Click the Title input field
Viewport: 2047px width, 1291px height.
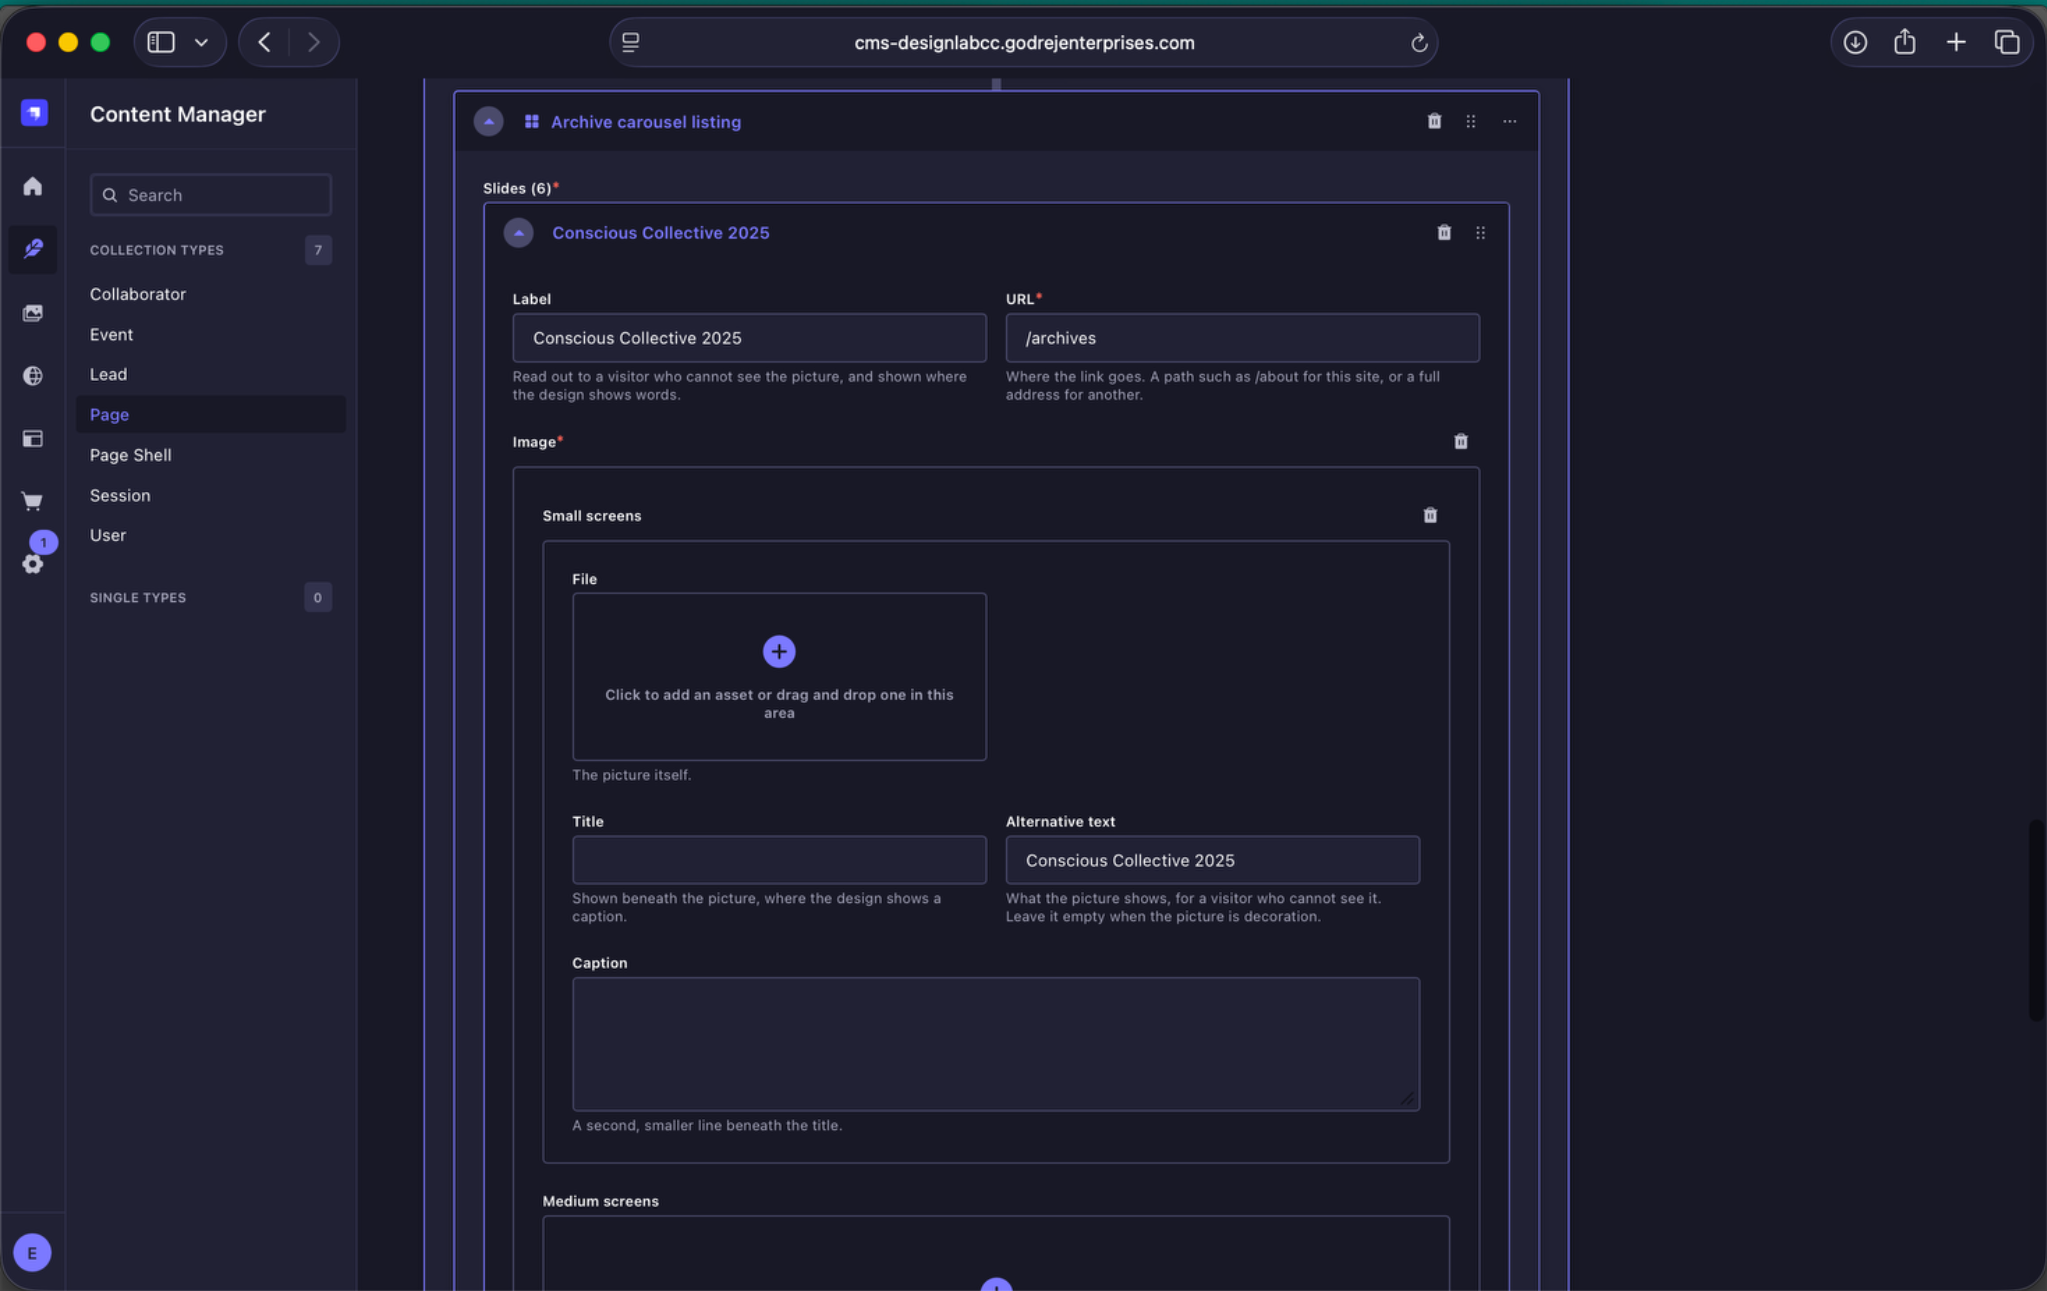coord(779,860)
